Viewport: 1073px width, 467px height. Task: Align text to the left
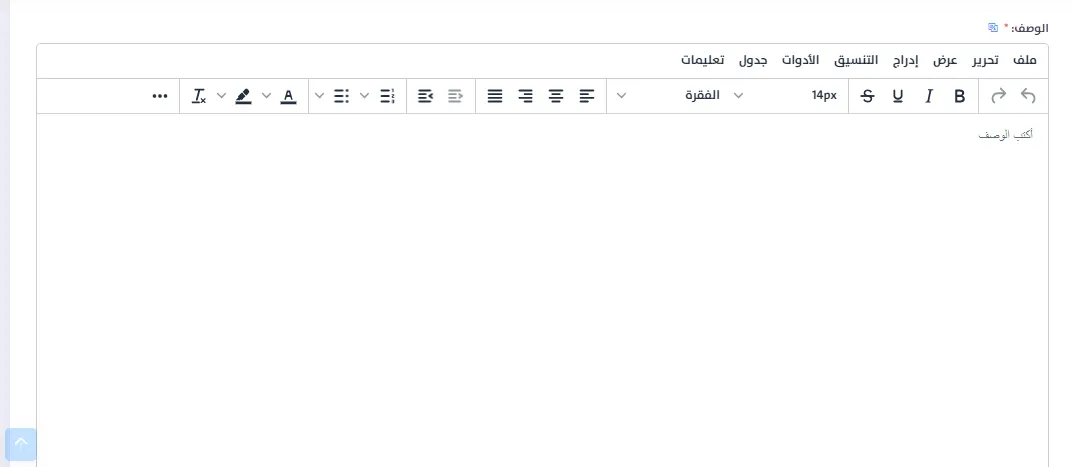point(587,96)
